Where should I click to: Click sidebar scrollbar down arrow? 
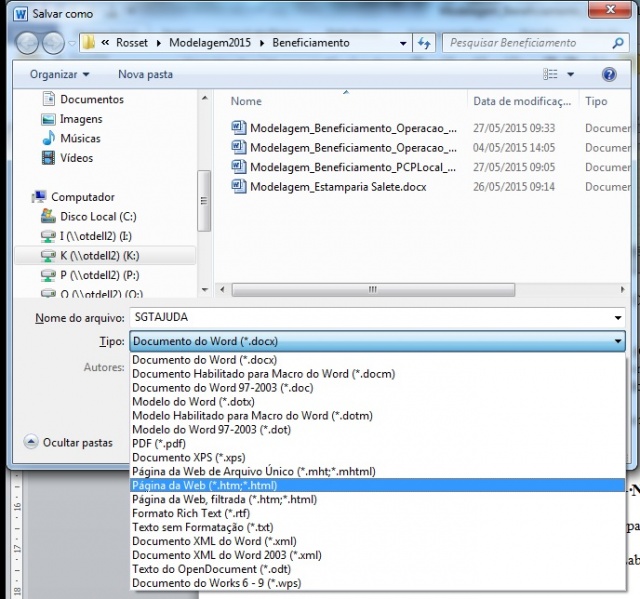click(x=204, y=290)
